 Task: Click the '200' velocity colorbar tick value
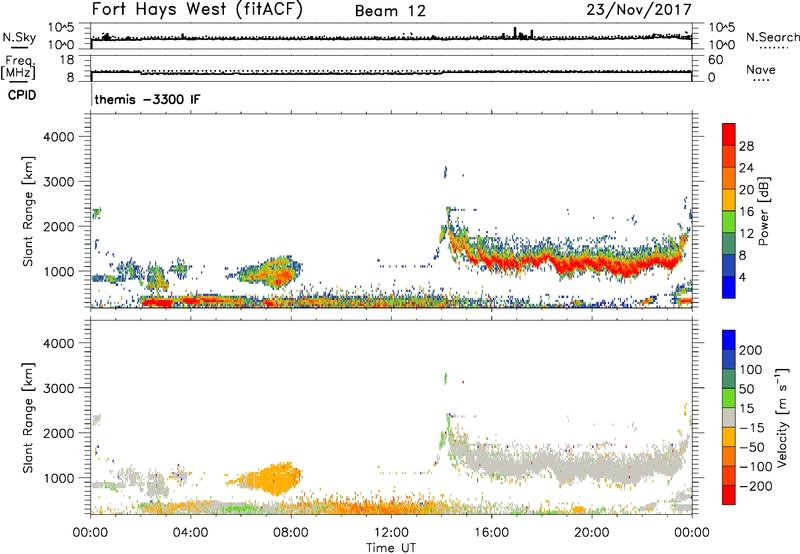click(x=751, y=350)
